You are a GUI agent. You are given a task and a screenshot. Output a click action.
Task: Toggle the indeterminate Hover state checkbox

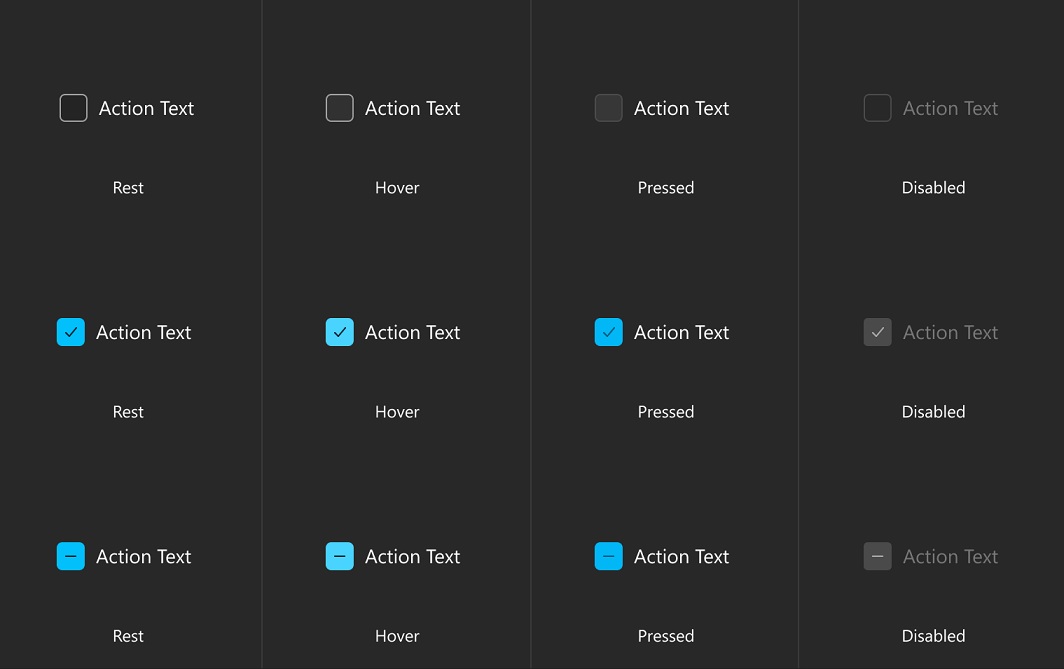pos(339,556)
